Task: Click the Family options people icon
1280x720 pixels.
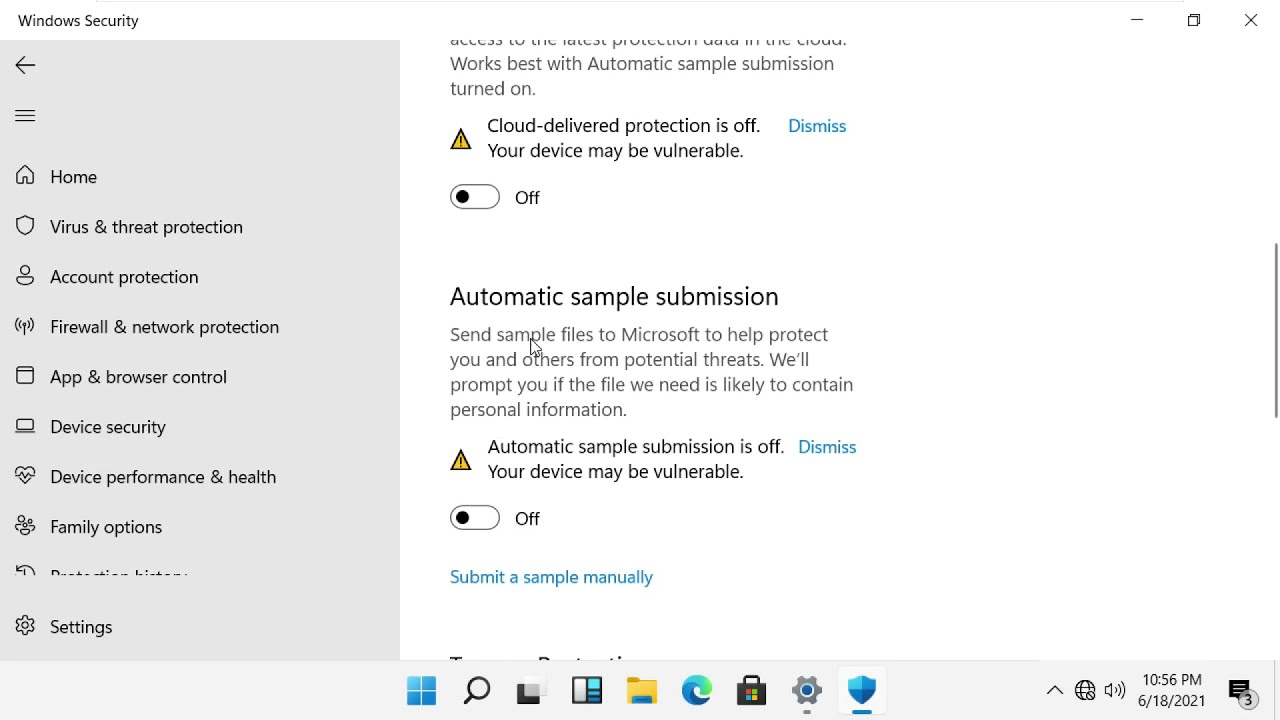Action: click(x=25, y=526)
